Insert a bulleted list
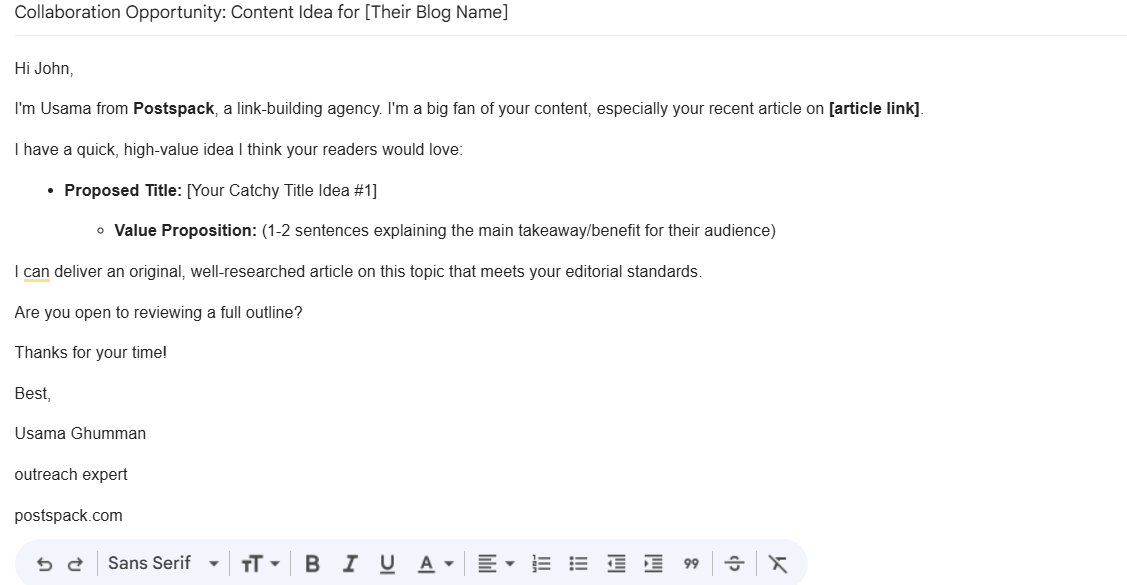Viewport: 1127px width, 585px height. click(578, 564)
